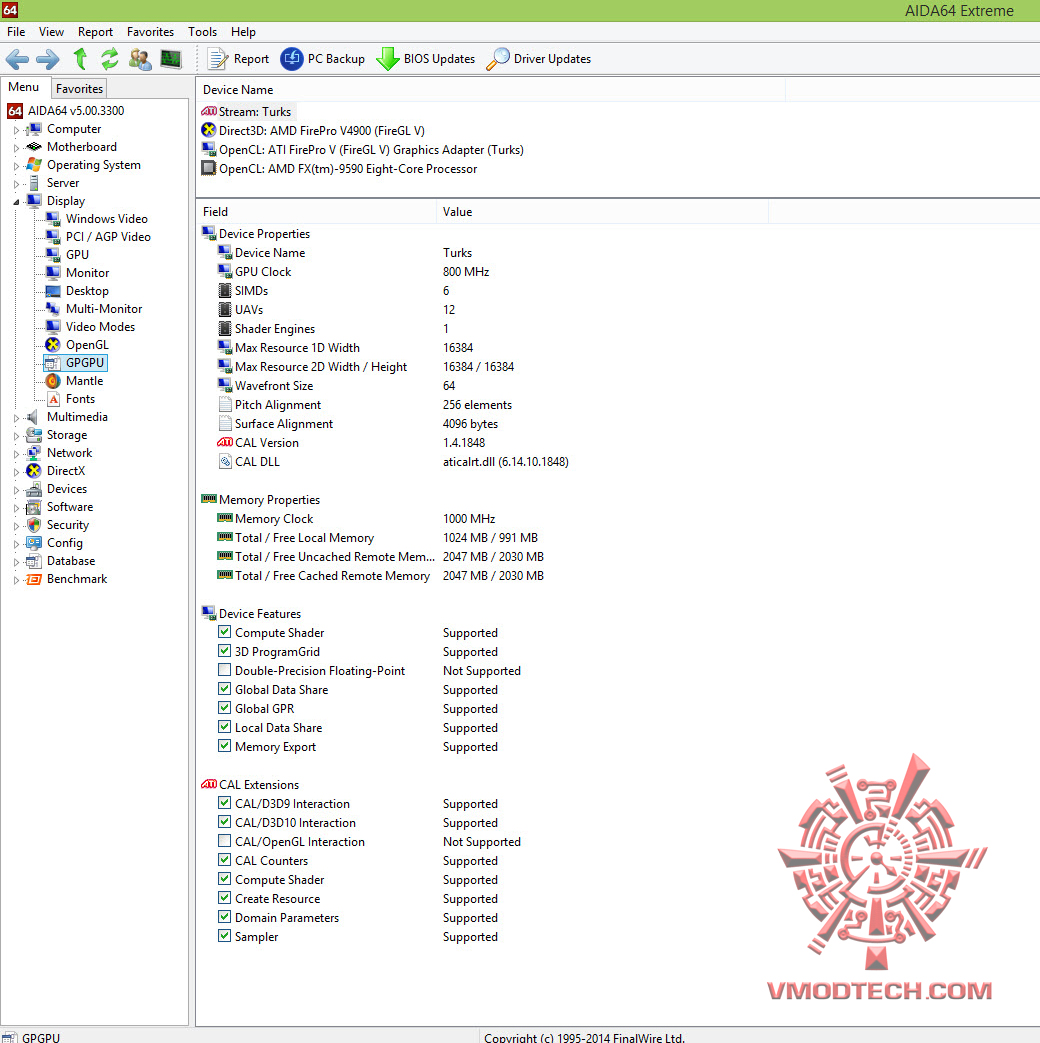Toggle CAL/OpenGL Interaction checkbox
This screenshot has height=1043, width=1040.
point(225,841)
